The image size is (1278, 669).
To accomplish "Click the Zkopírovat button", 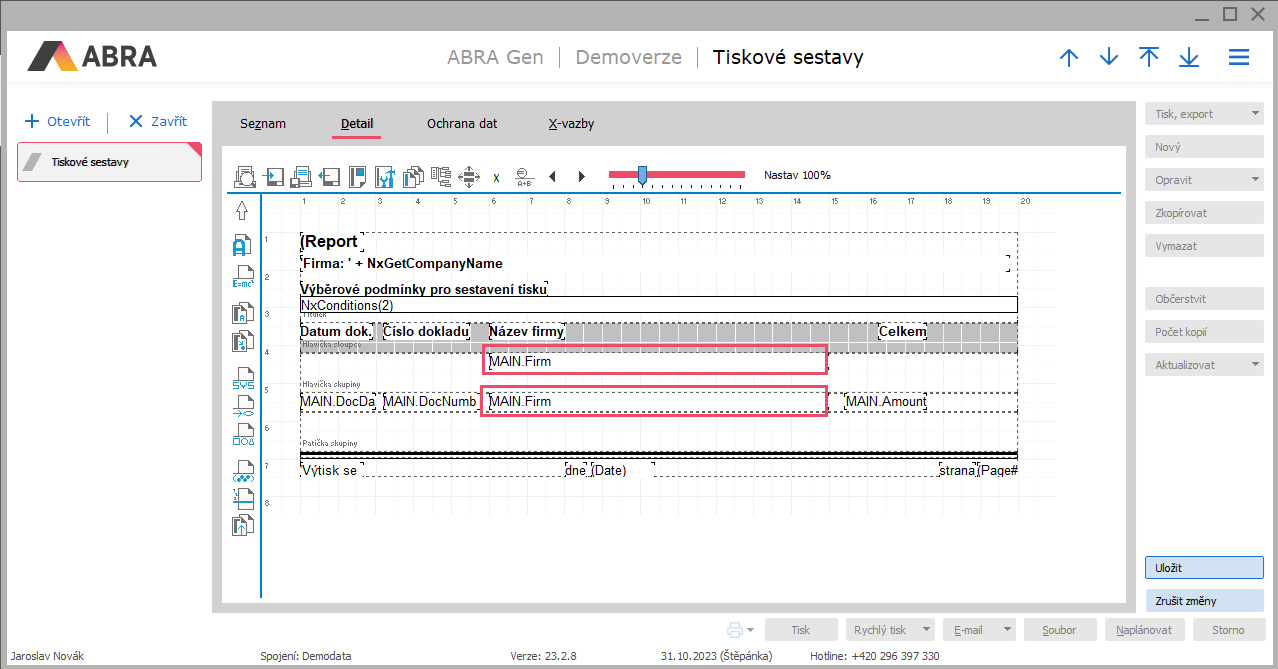I will (1204, 213).
